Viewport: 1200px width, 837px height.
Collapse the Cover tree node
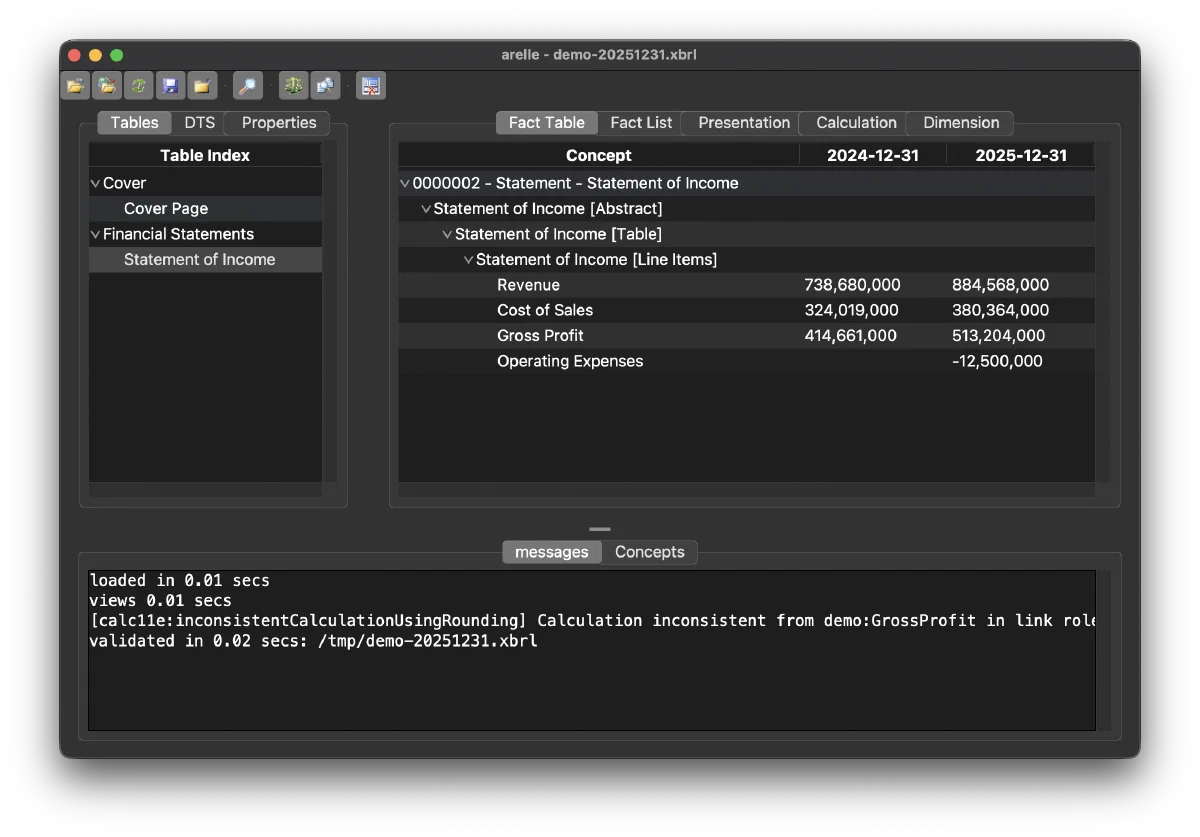tap(96, 184)
